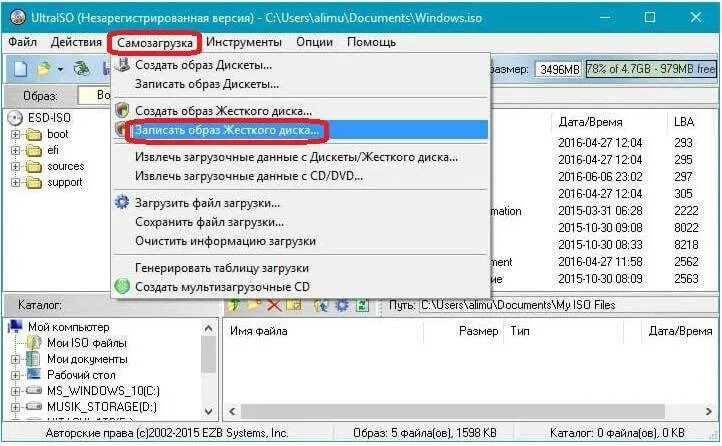Open the recent files dropdown arrow beside Open
The image size is (722, 446).
tap(60, 70)
